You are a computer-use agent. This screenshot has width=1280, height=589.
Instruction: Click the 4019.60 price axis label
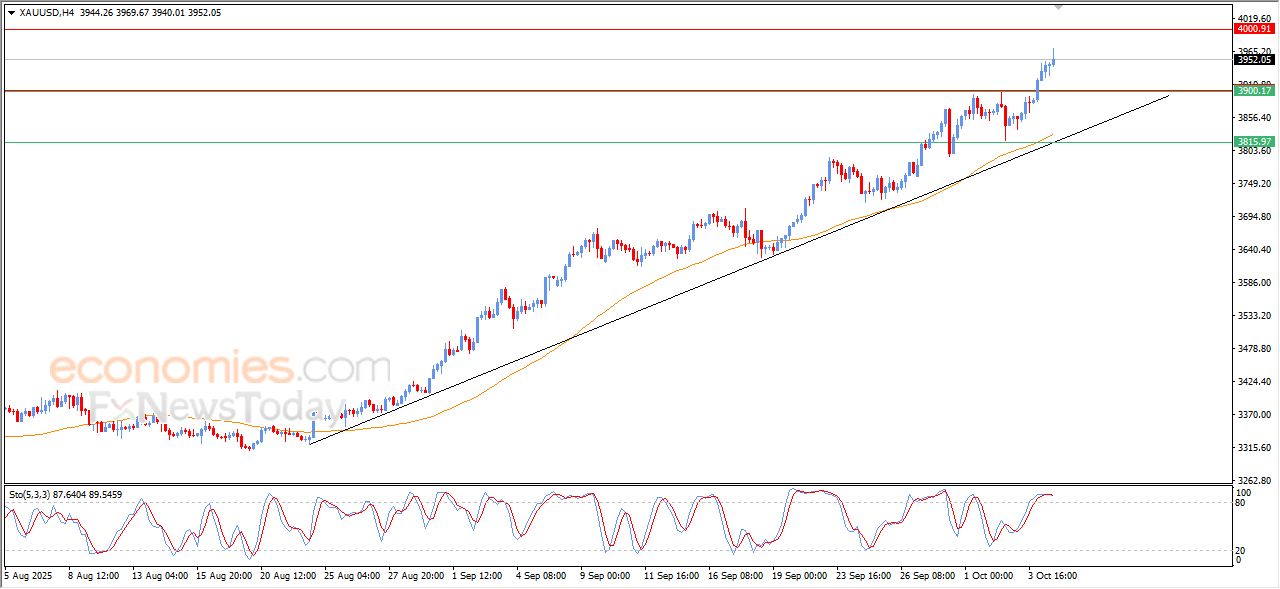[1254, 18]
